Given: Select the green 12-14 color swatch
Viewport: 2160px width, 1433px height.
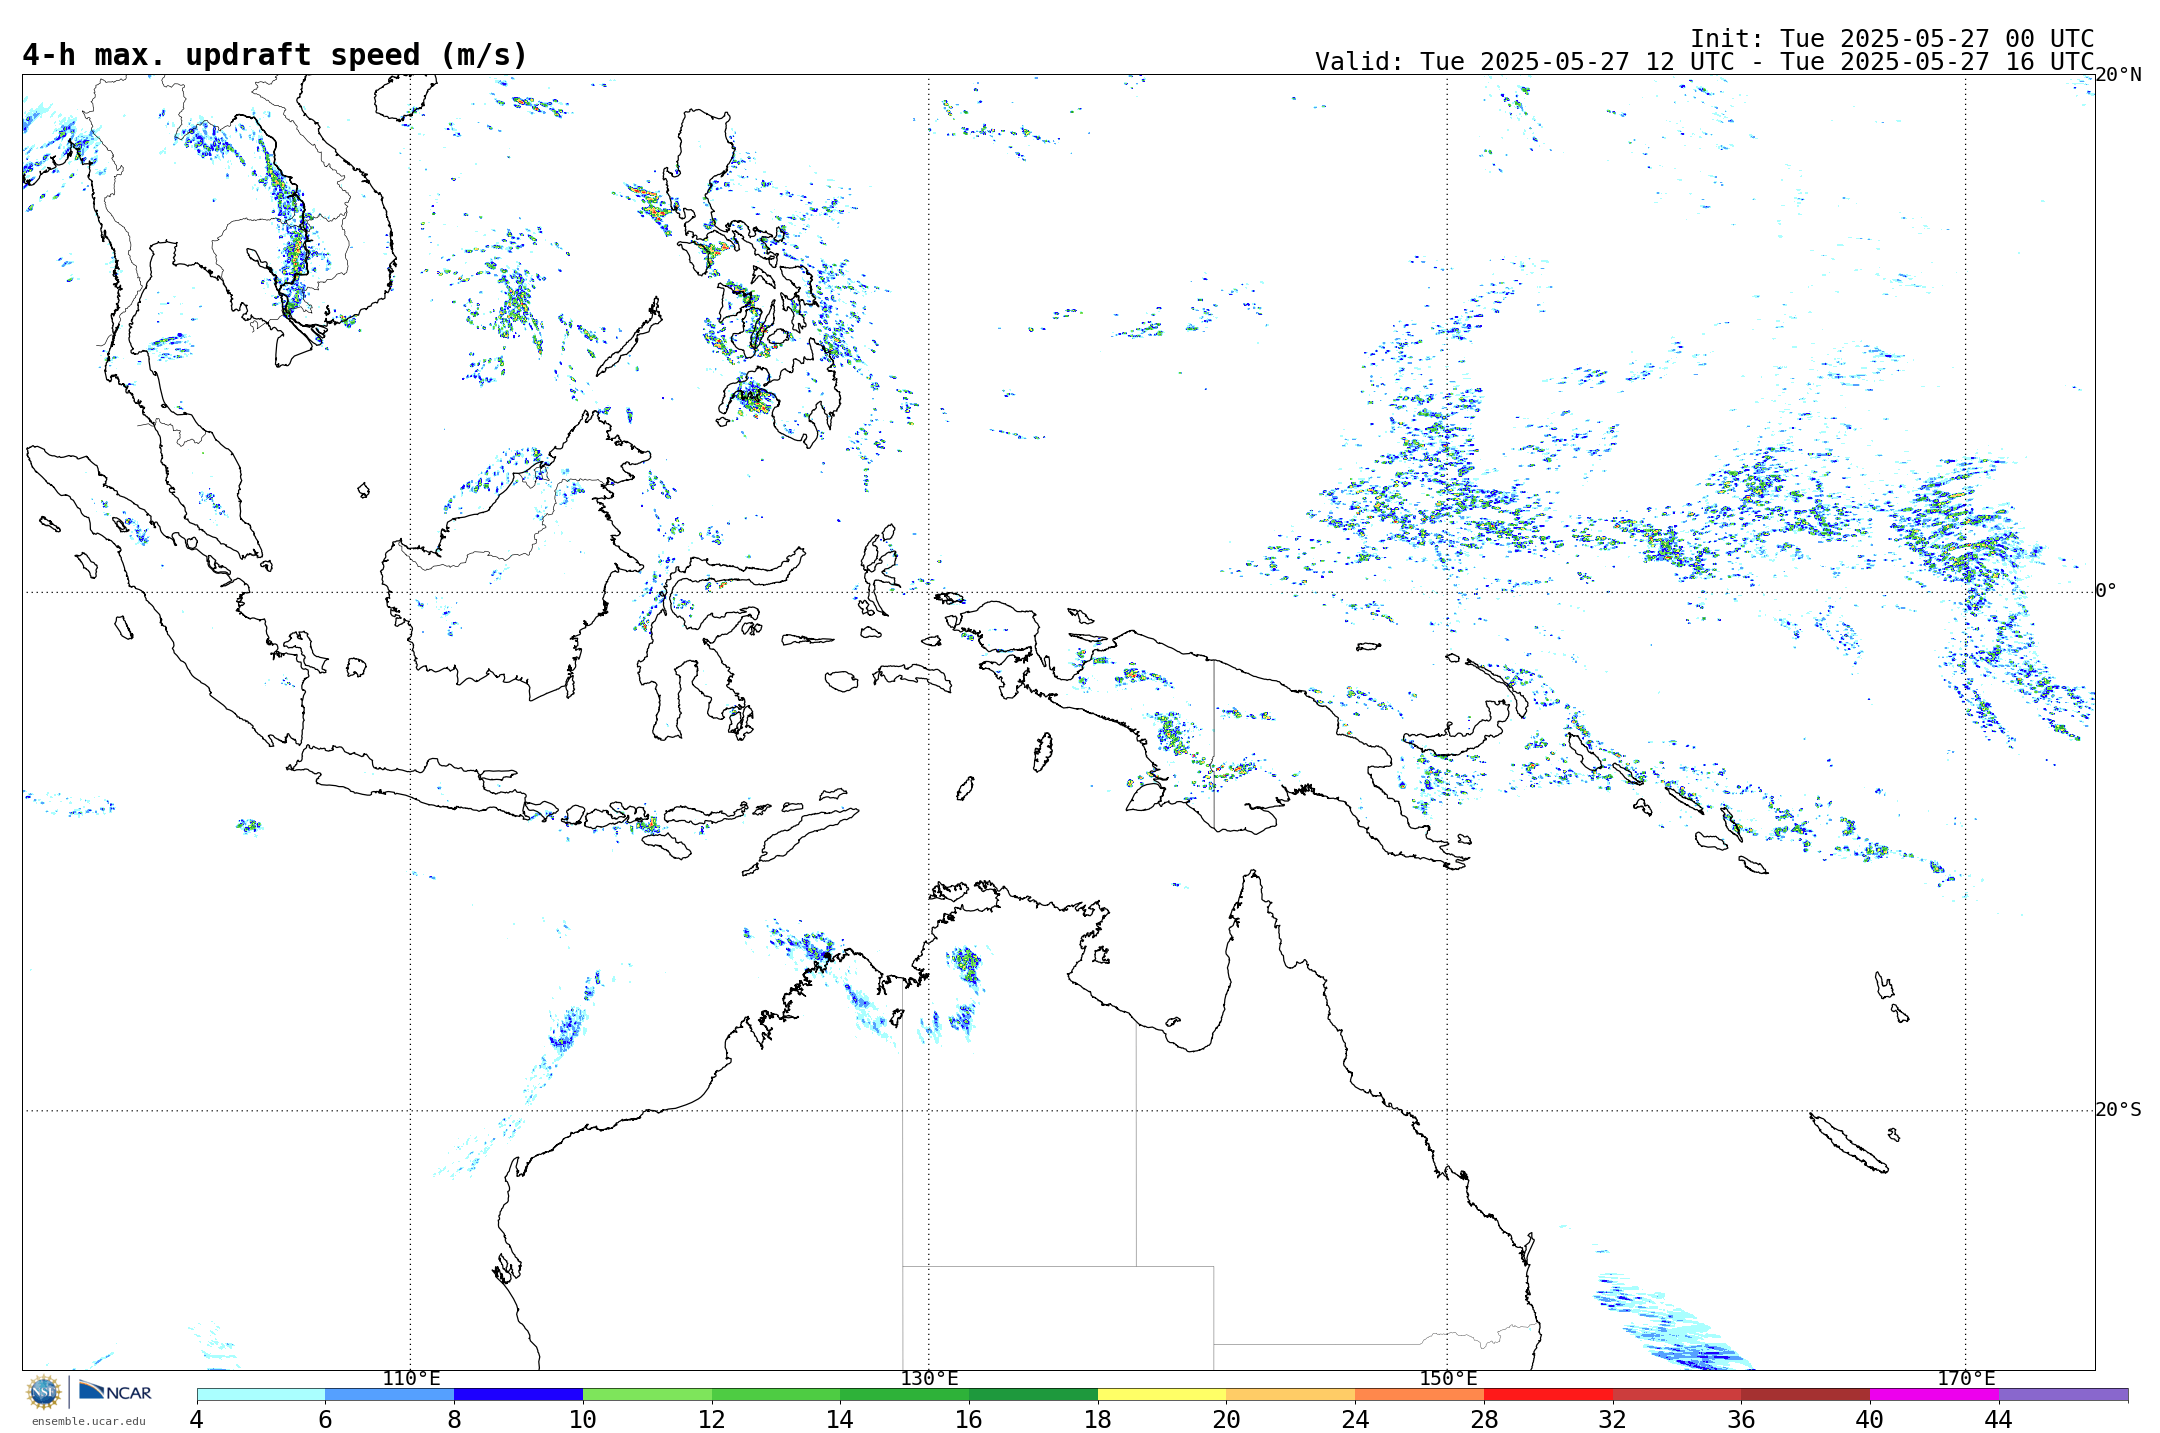Looking at the screenshot, I should click(776, 1394).
